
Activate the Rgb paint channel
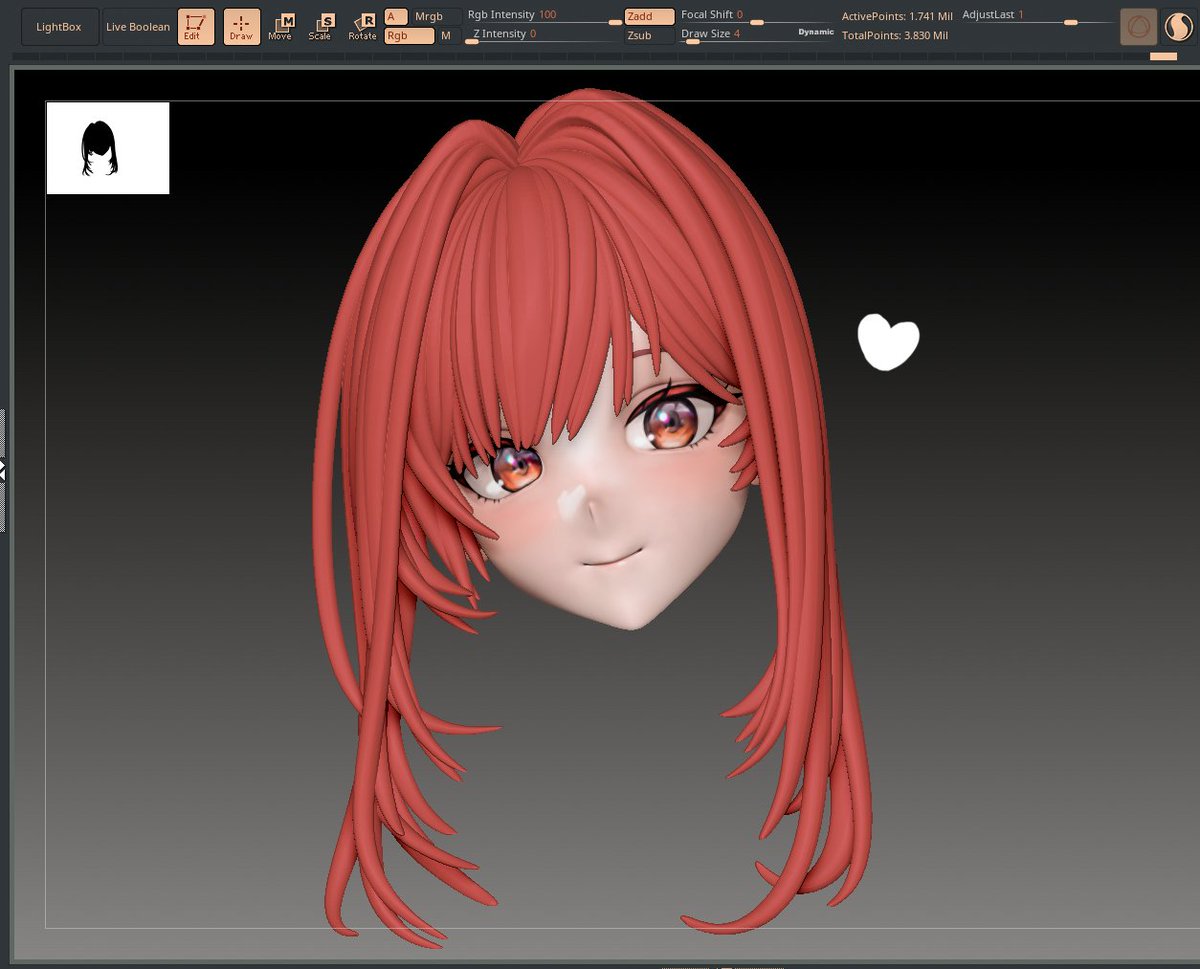pos(410,33)
